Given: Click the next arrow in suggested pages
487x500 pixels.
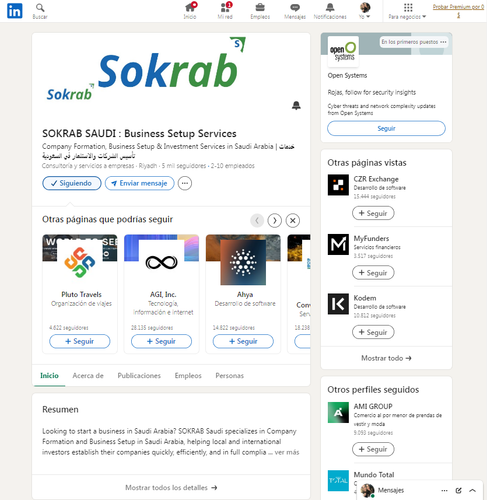Looking at the screenshot, I should pos(275,221).
